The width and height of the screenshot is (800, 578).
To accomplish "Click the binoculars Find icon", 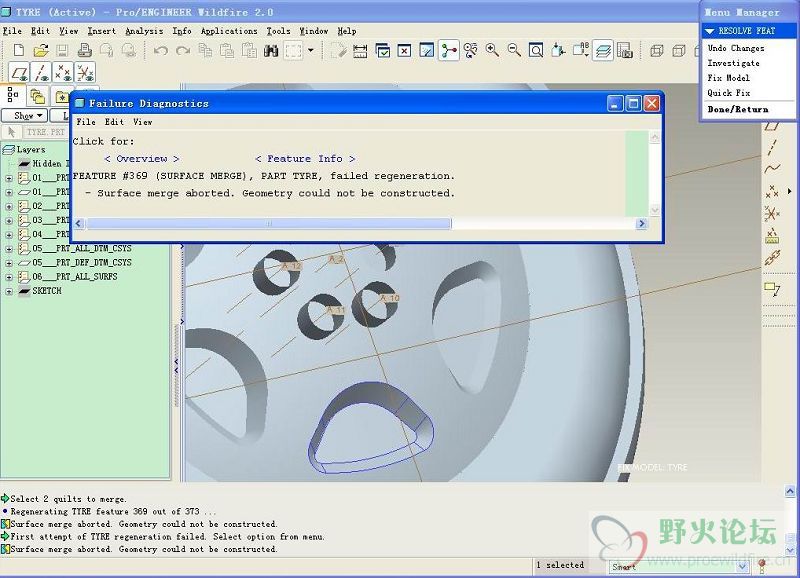I will click(x=271, y=50).
